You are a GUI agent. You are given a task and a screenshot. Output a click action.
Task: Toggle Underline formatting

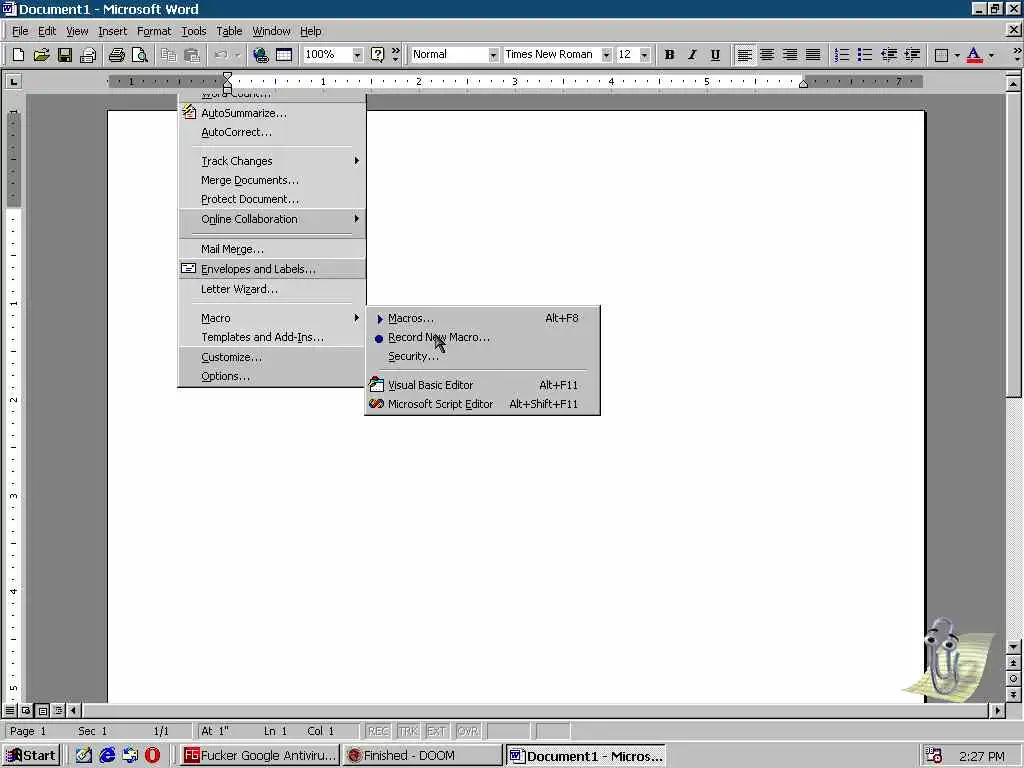point(715,55)
